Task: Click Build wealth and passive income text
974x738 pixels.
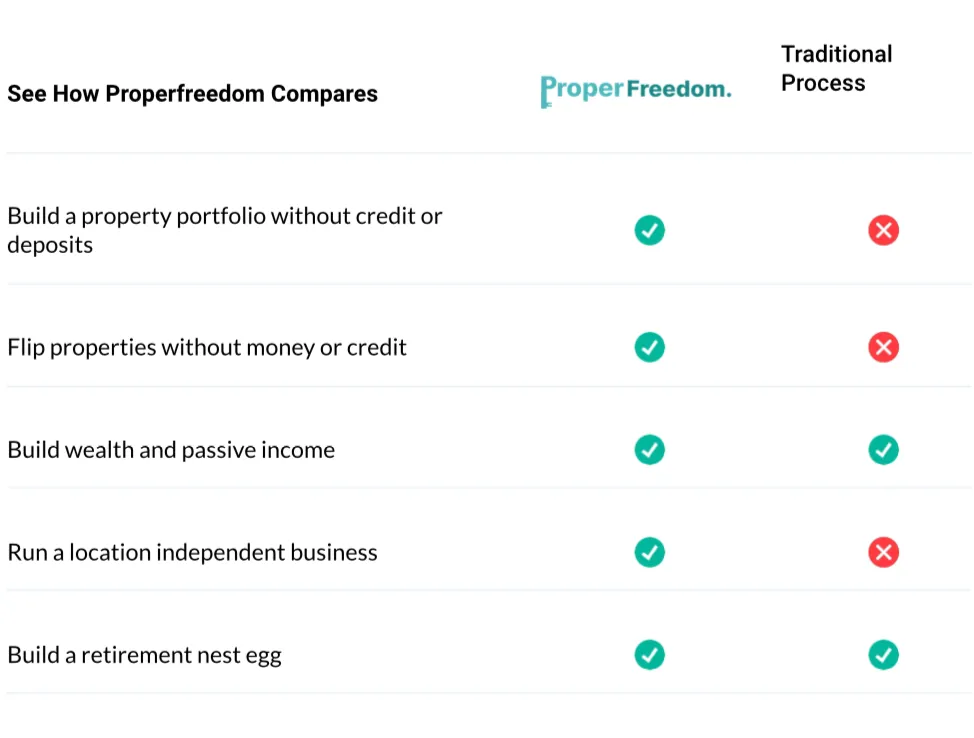Action: (171, 450)
